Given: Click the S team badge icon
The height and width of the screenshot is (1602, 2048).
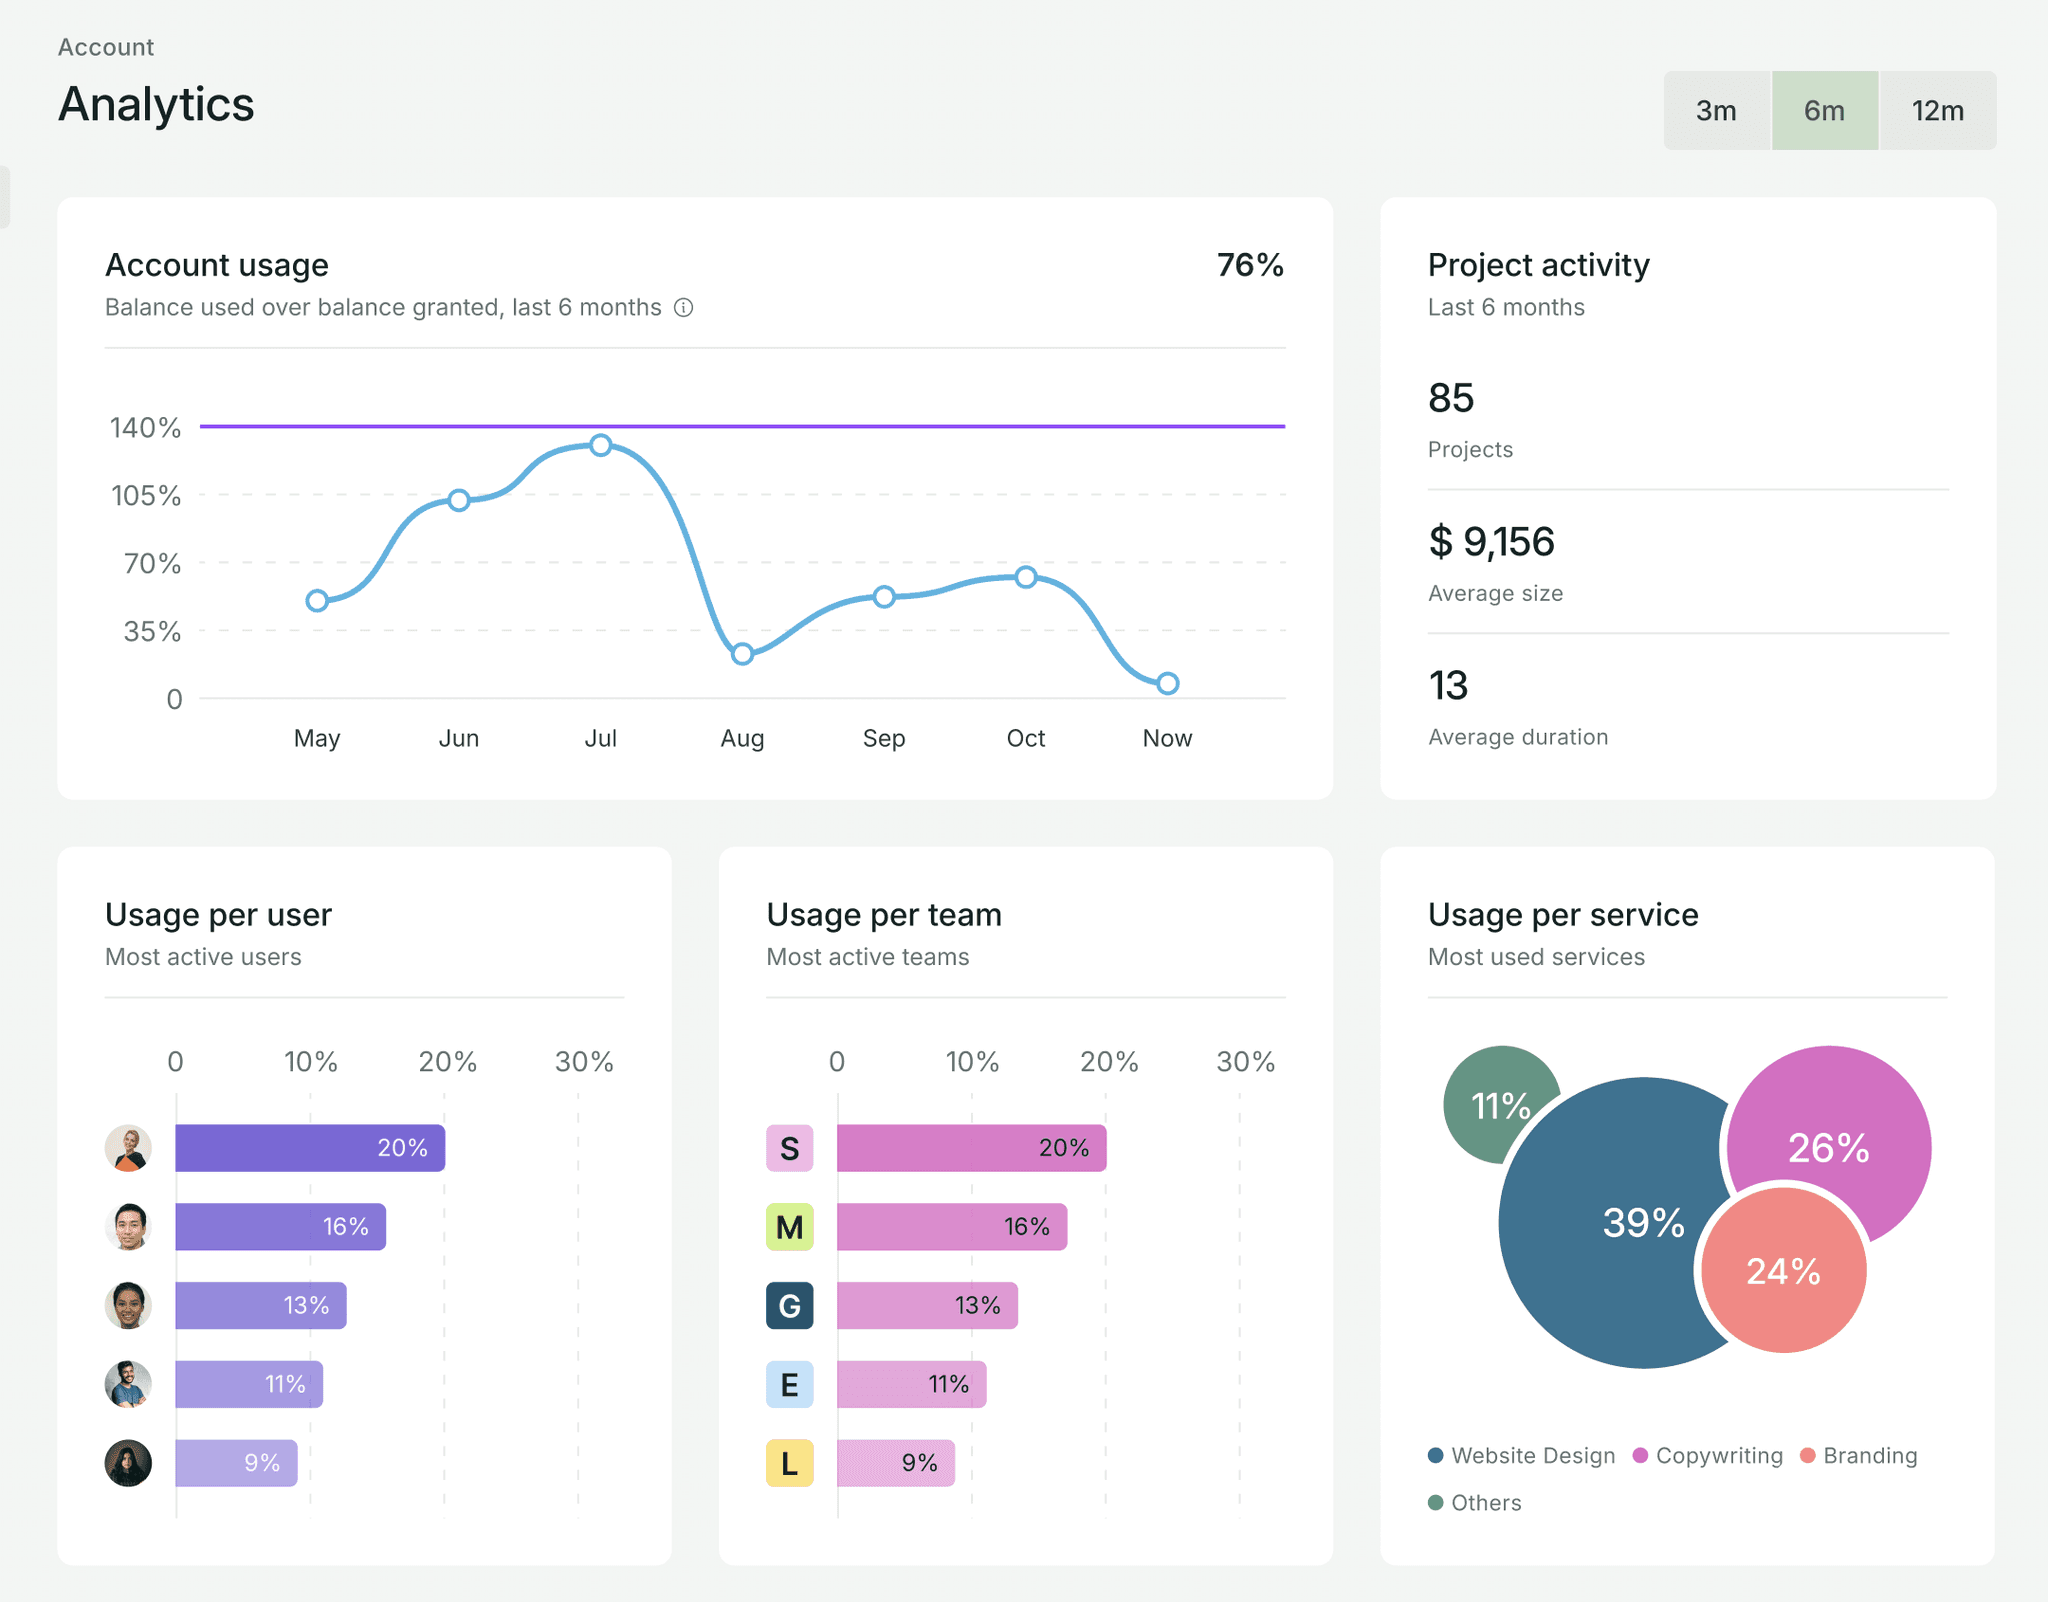Looking at the screenshot, I should coord(789,1148).
